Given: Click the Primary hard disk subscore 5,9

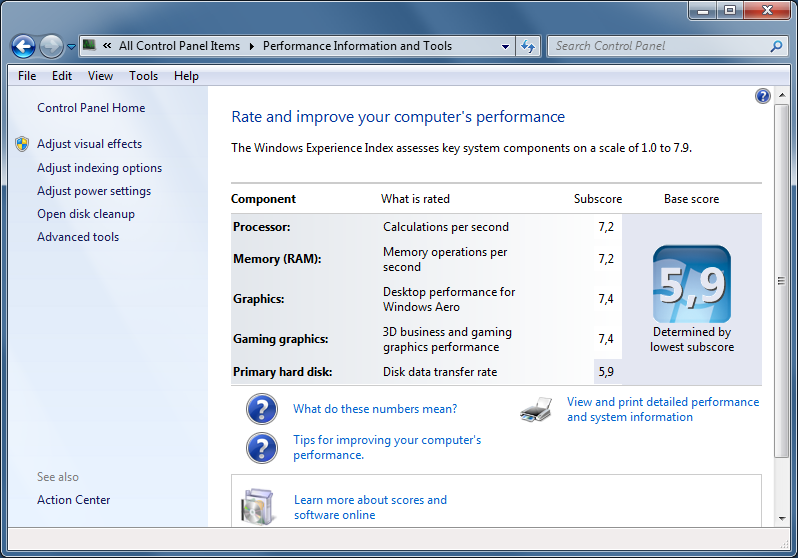Looking at the screenshot, I should (606, 372).
